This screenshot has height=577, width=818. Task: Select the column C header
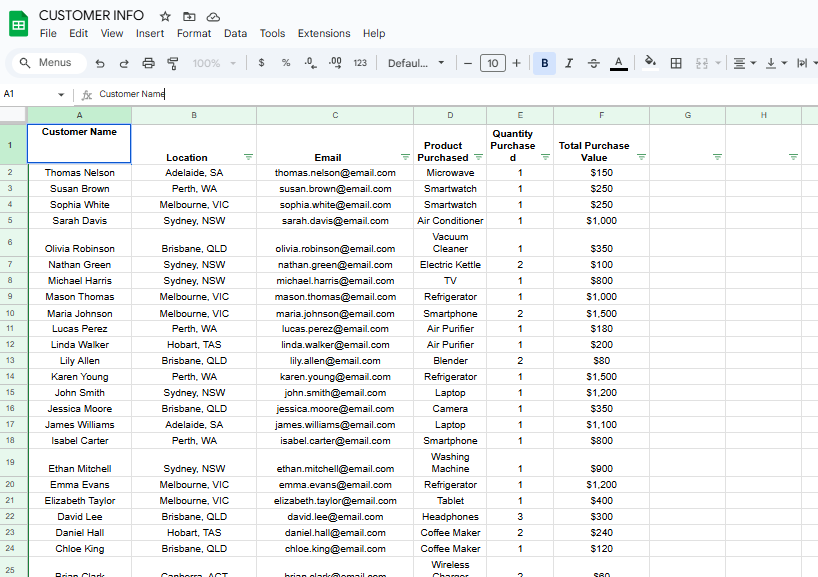coord(335,115)
